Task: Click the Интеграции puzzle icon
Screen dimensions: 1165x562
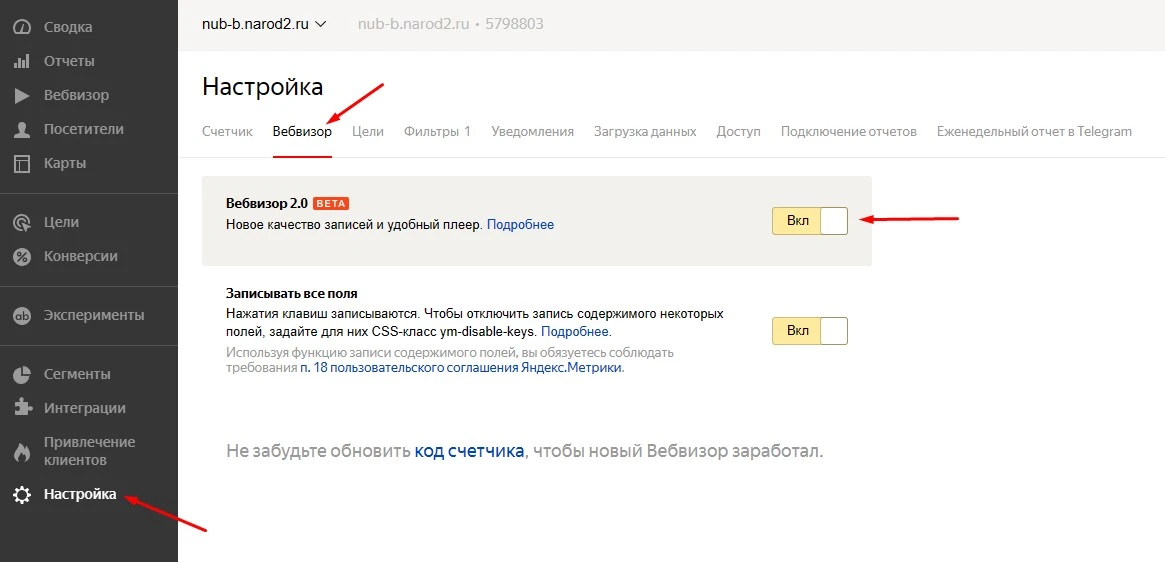Action: (x=22, y=408)
